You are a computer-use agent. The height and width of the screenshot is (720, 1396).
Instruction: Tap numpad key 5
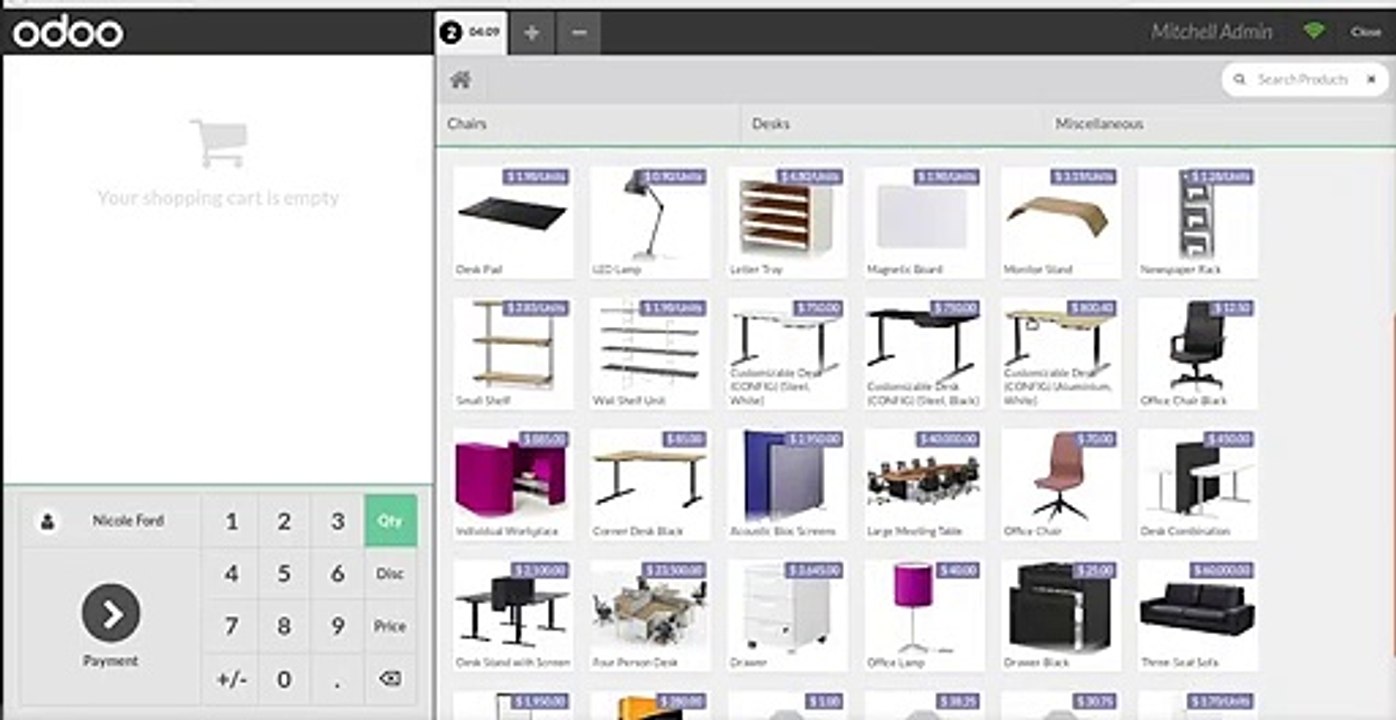click(x=284, y=574)
